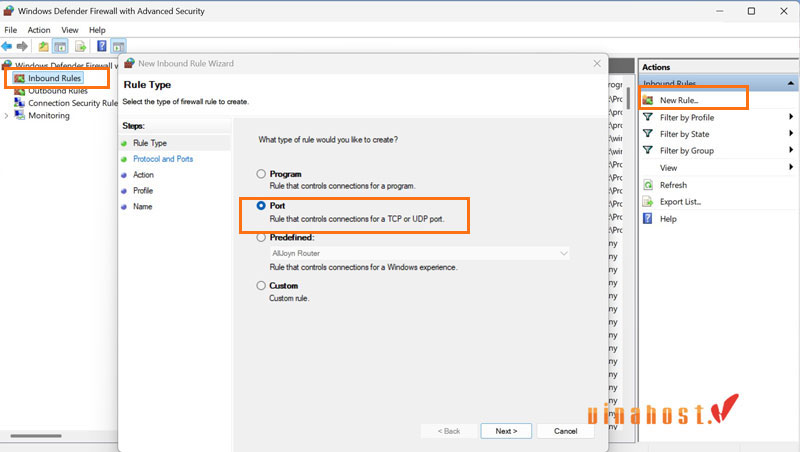Select the Custom rule type radio button
The image size is (800, 452).
pos(261,286)
